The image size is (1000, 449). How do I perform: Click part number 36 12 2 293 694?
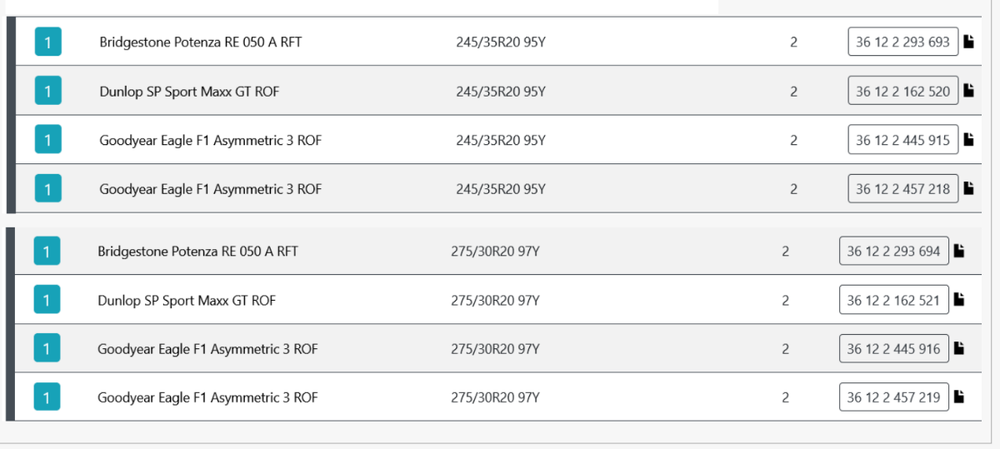893,251
